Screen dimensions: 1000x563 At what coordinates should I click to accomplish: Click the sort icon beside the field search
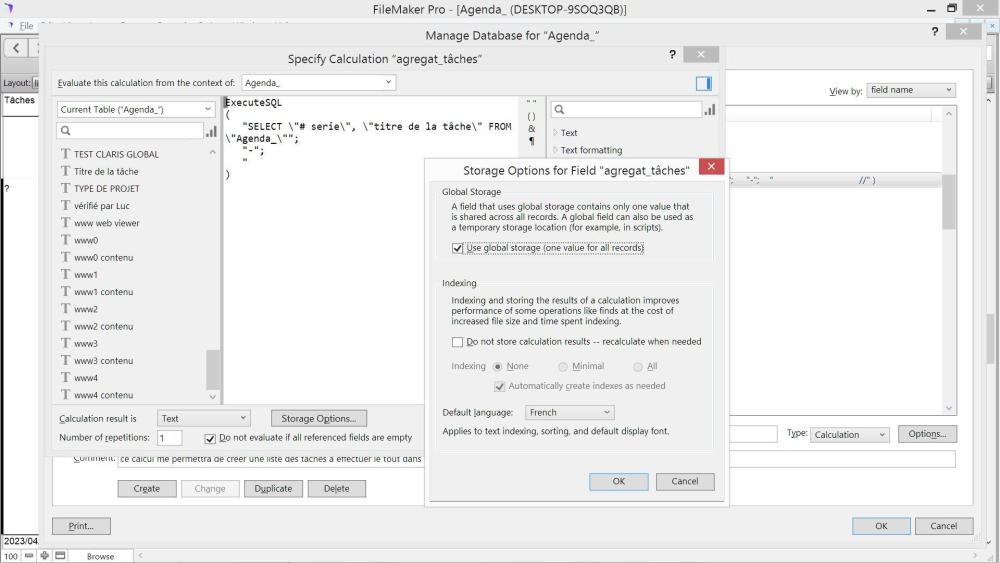pyautogui.click(x=211, y=131)
